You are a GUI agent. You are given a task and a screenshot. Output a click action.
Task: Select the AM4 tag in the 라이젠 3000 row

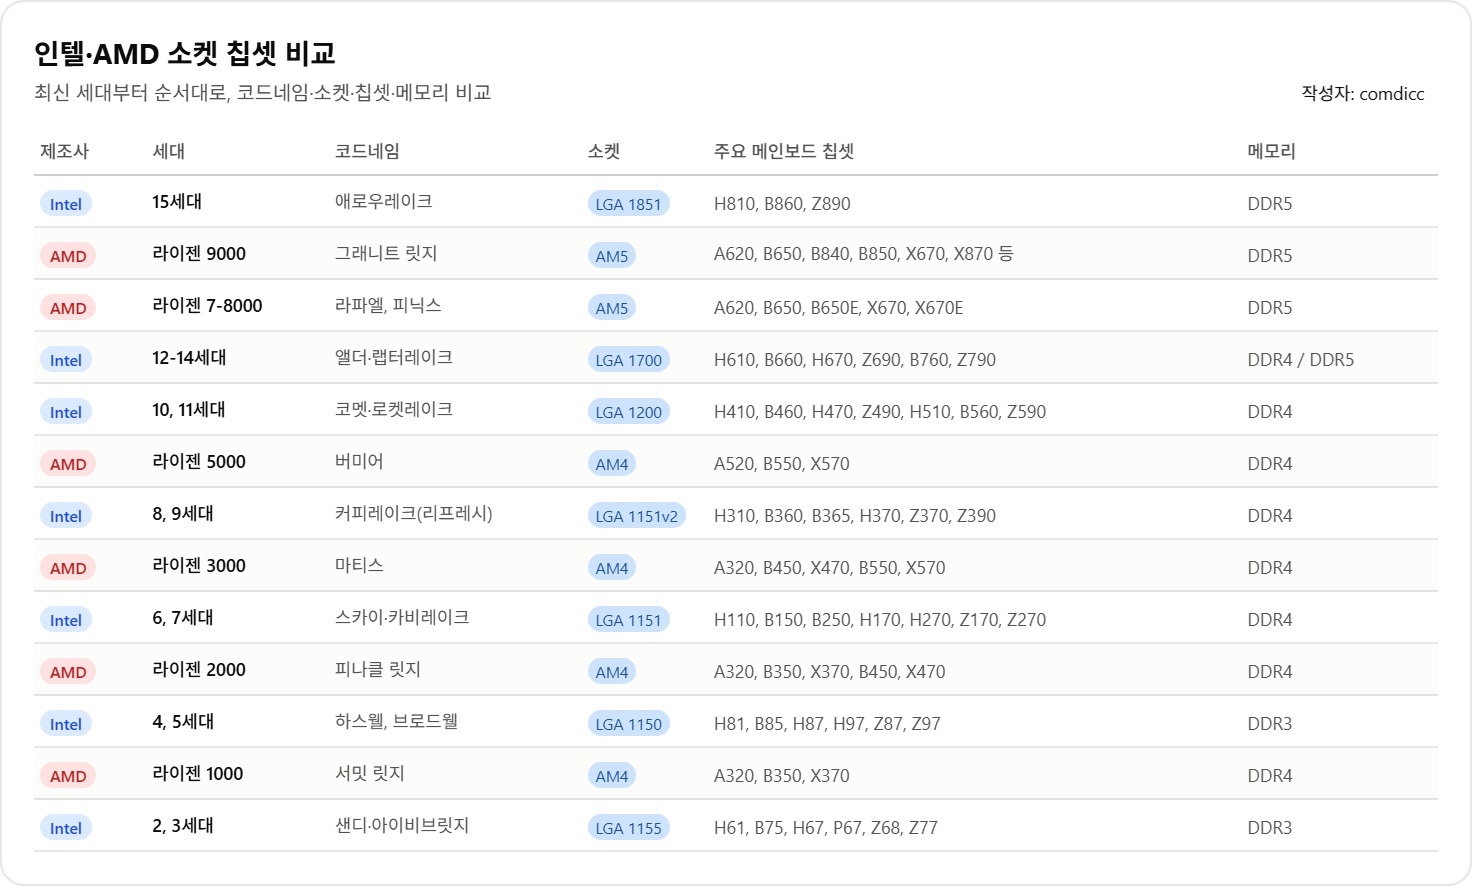coord(612,568)
